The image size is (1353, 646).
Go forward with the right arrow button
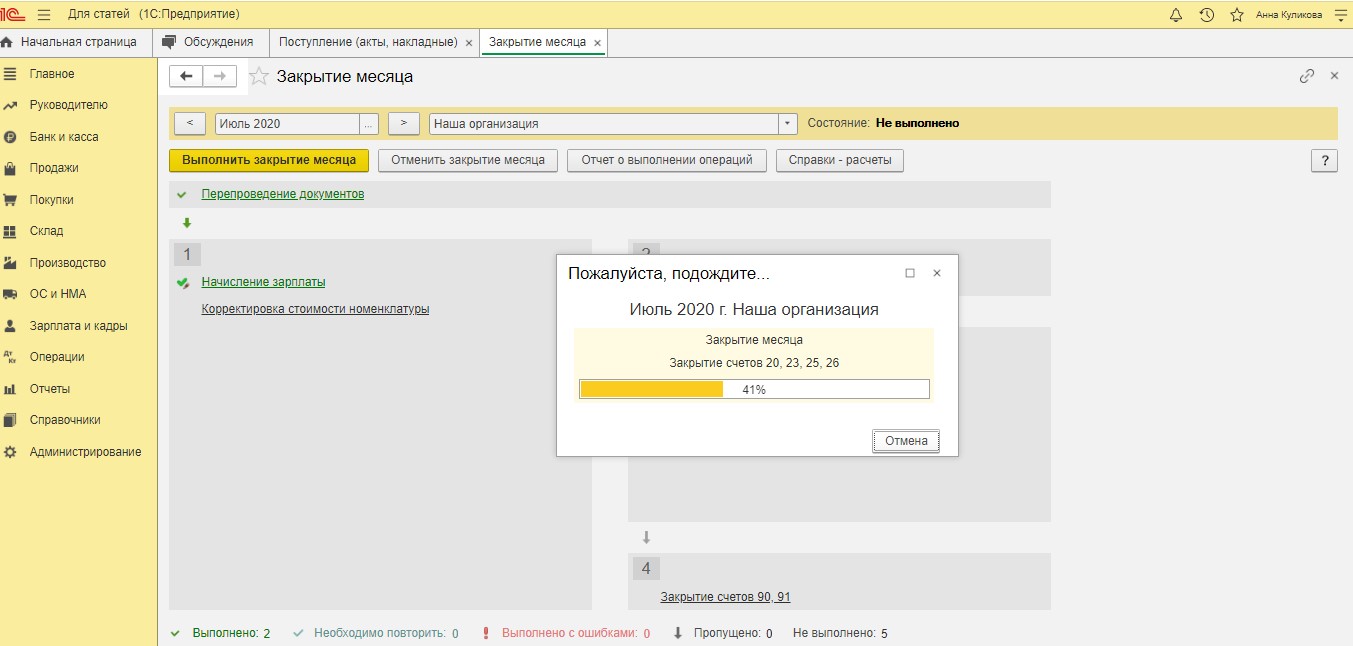pos(220,76)
